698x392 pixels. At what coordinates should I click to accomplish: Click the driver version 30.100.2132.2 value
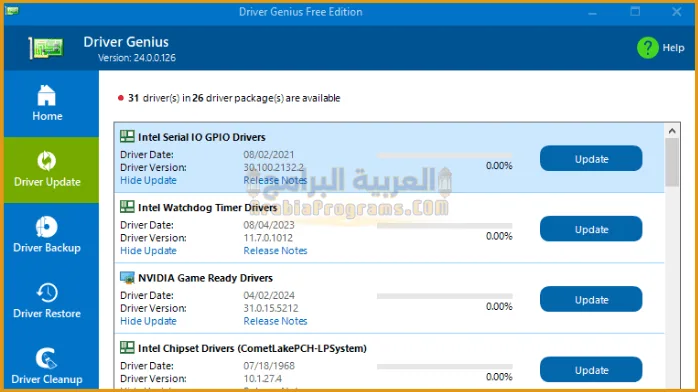273,167
